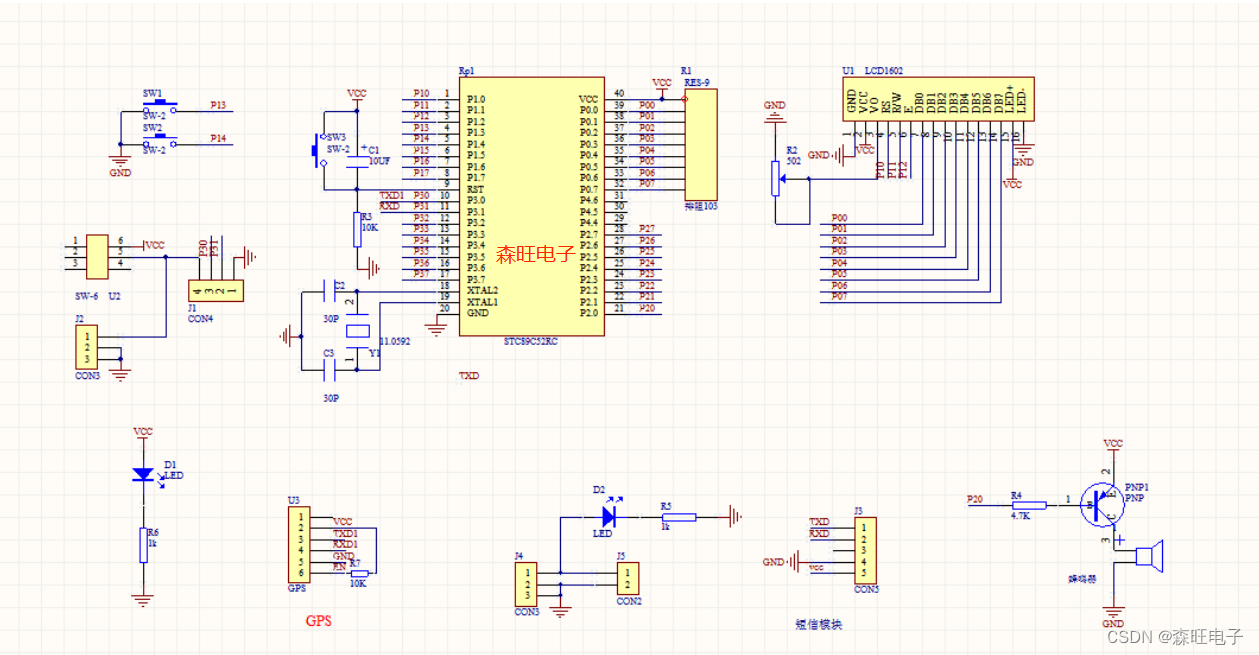The image size is (1259, 655).
Task: Select the U3 GPS header component
Action: pos(298,543)
